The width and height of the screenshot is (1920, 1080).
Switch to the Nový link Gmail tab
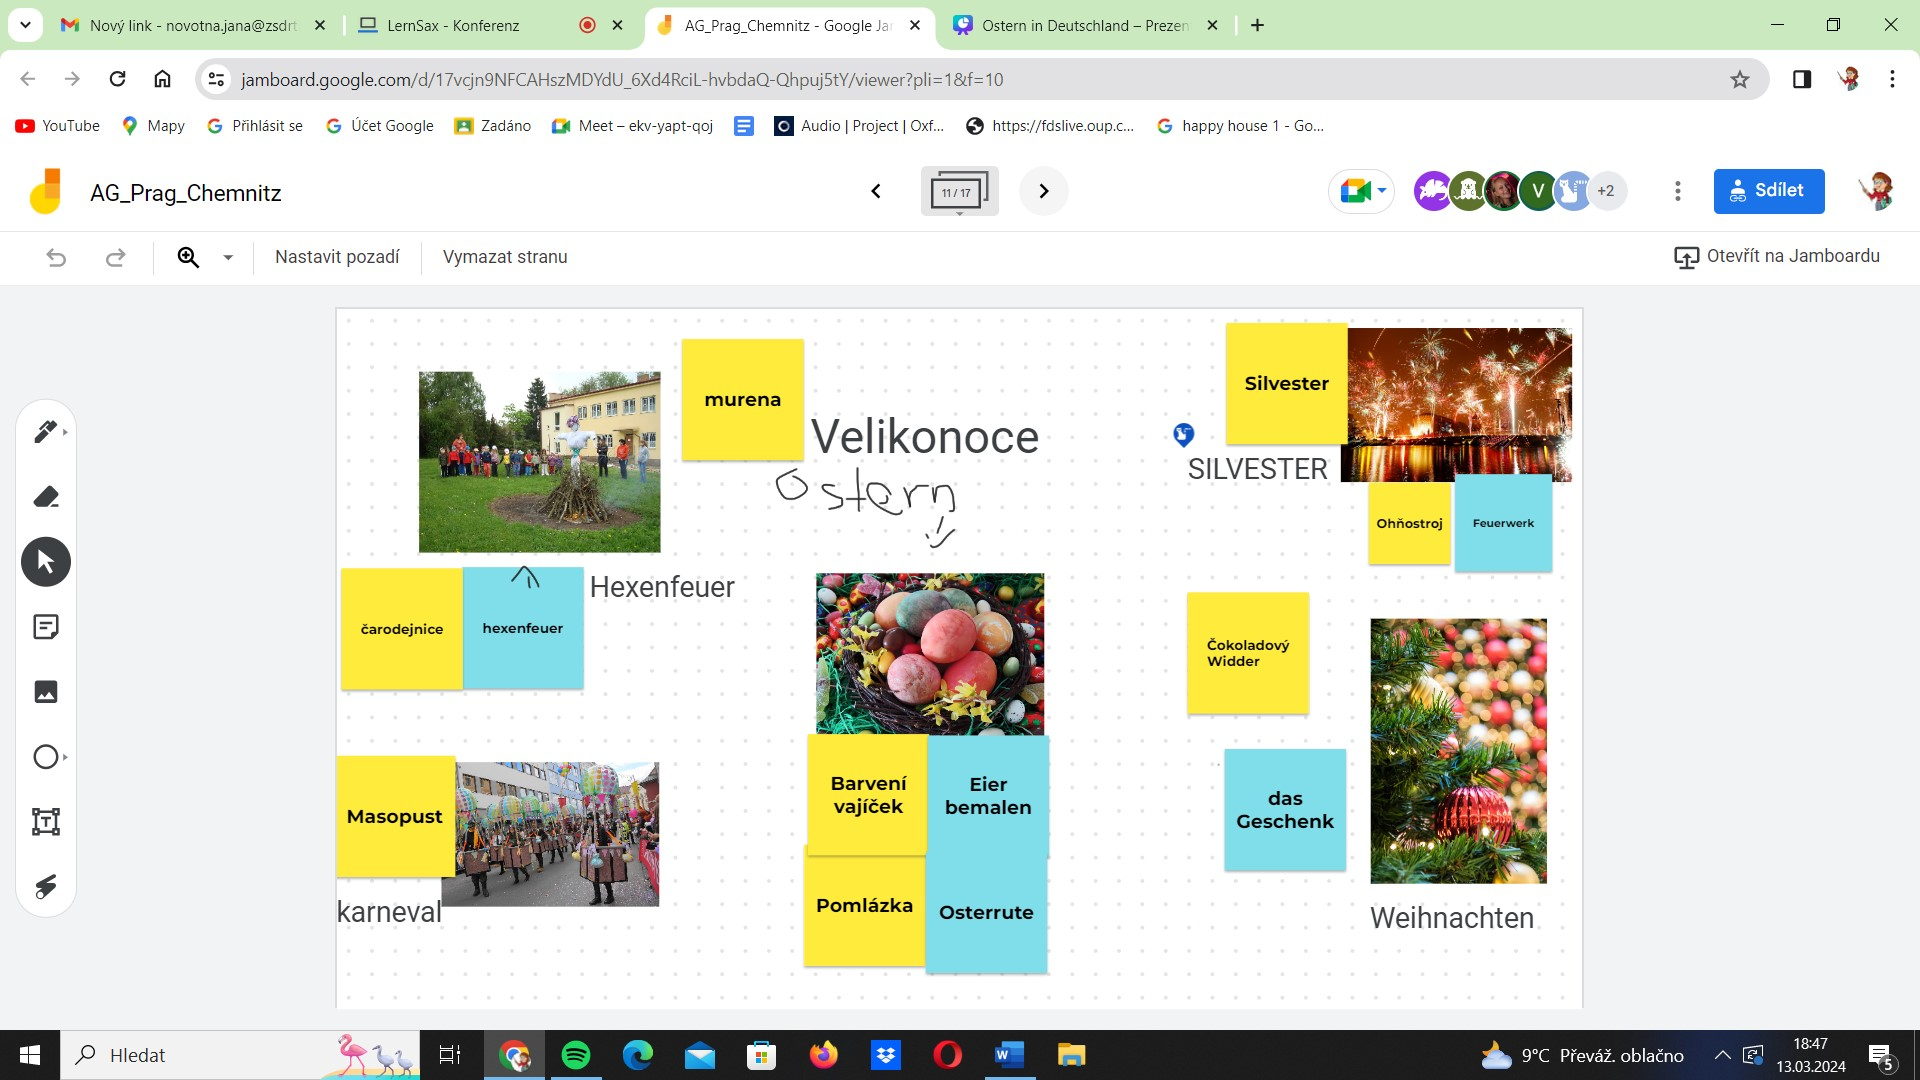tap(193, 25)
